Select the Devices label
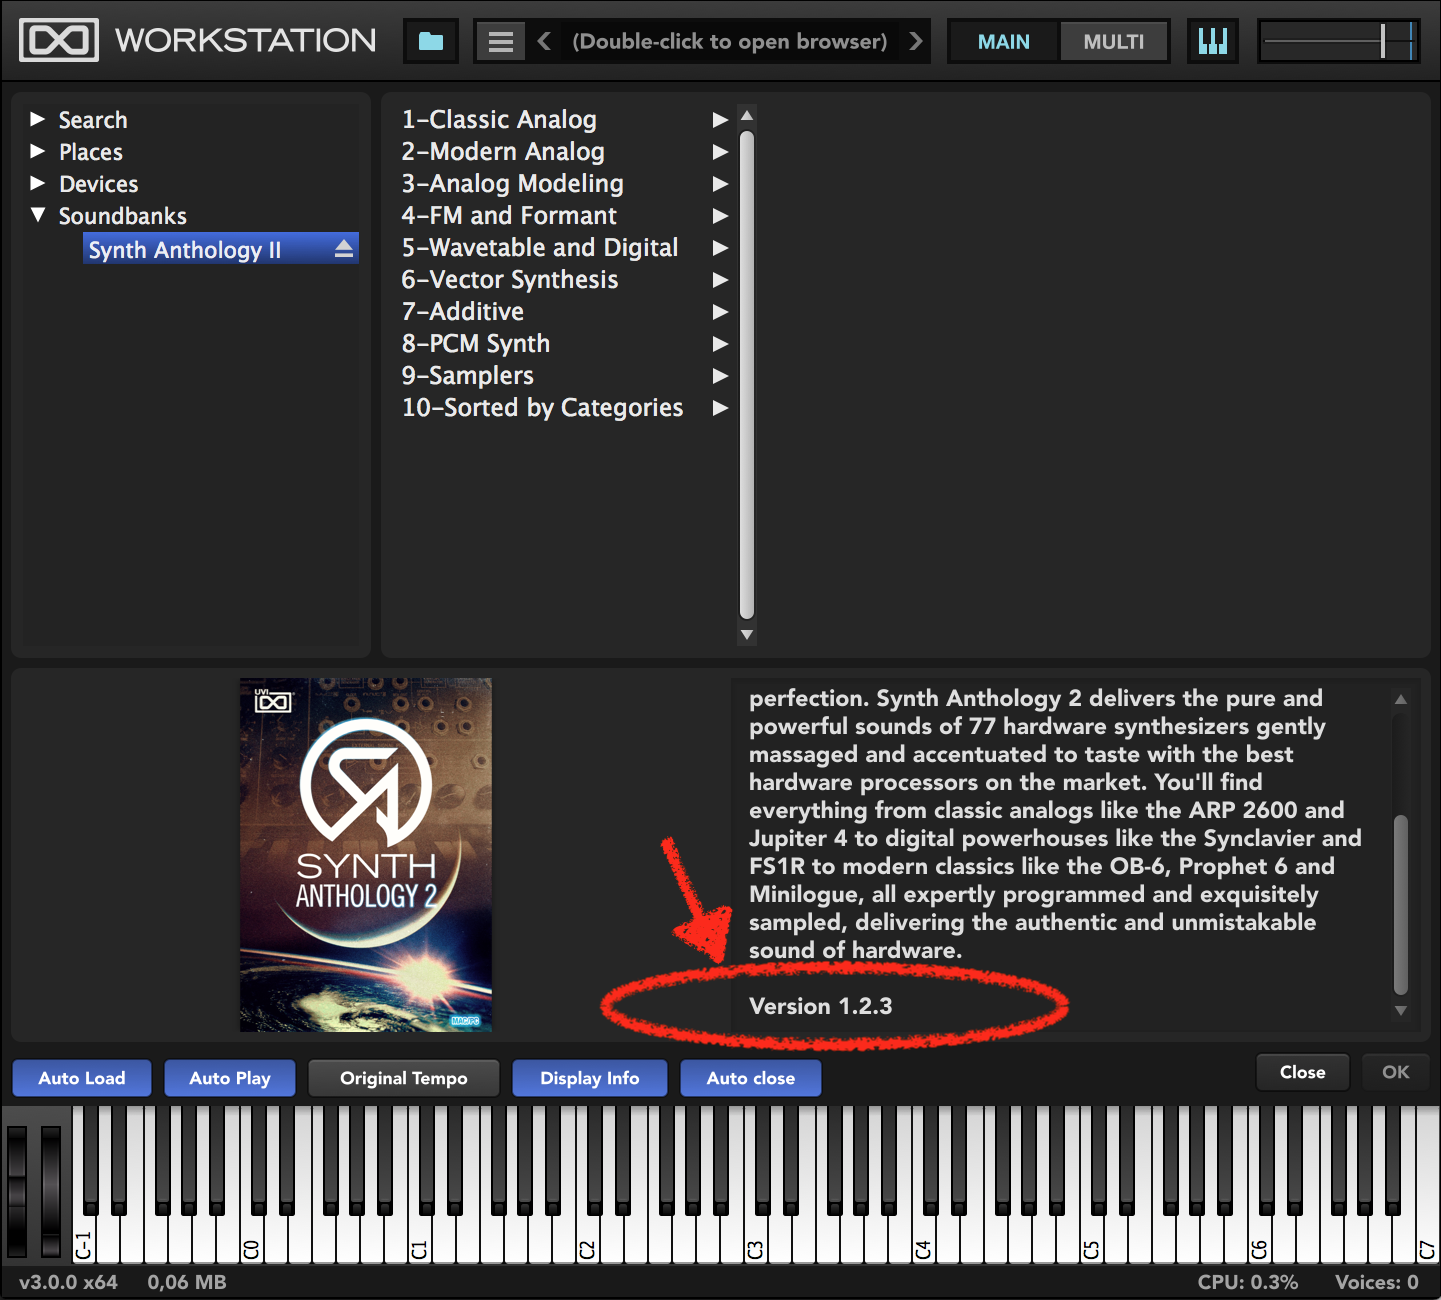The width and height of the screenshot is (1441, 1300). click(x=99, y=184)
